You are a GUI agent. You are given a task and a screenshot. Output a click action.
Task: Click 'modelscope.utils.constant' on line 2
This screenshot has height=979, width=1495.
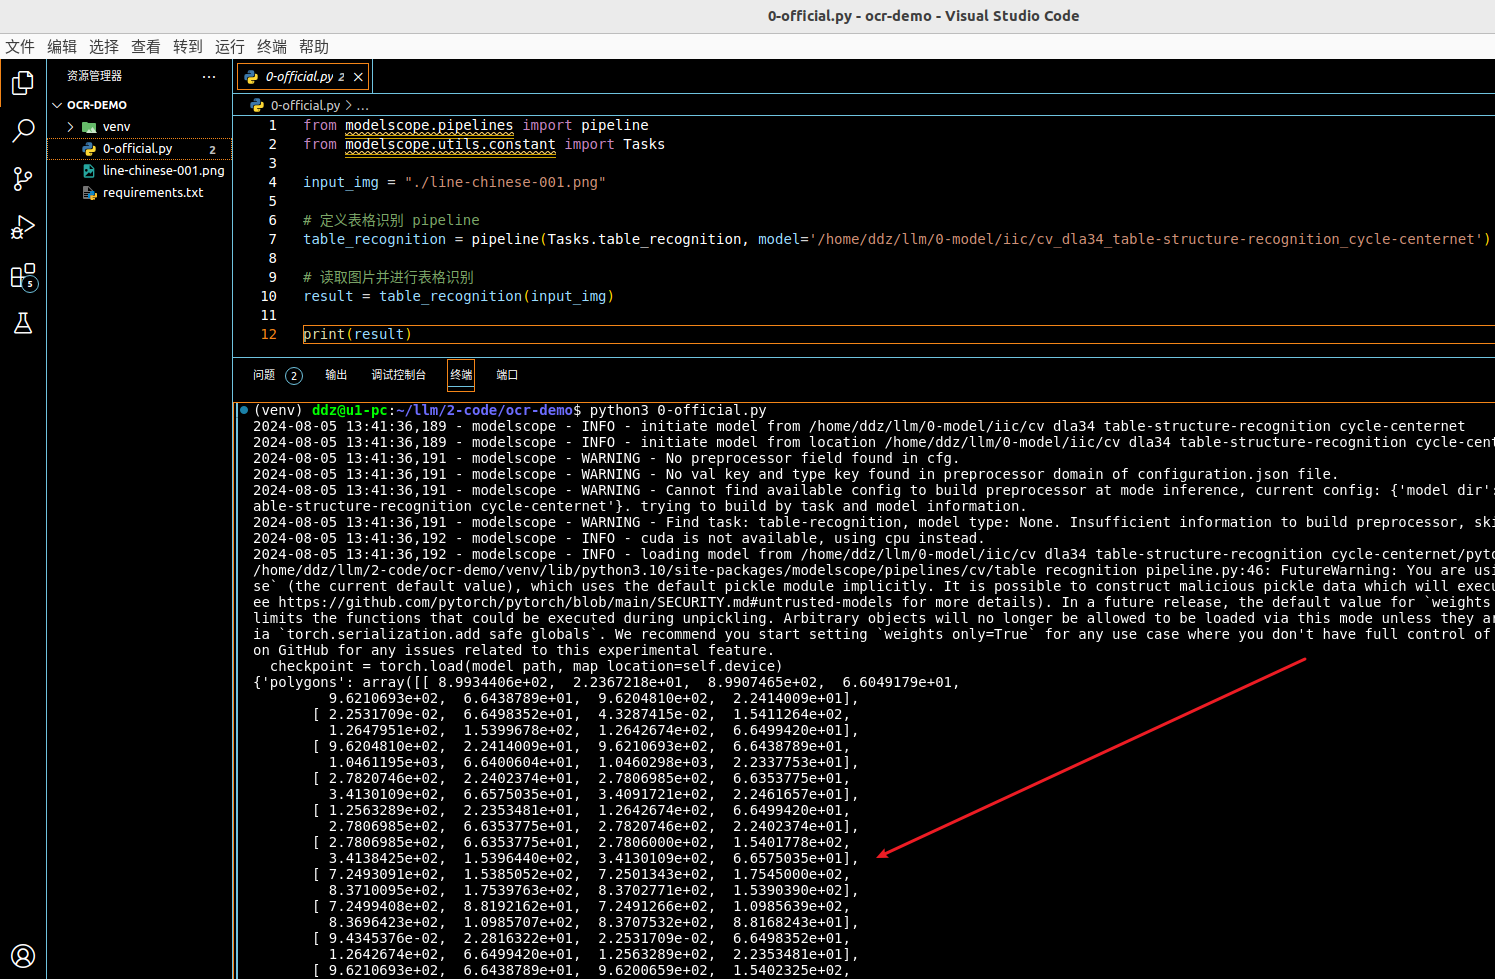click(450, 144)
